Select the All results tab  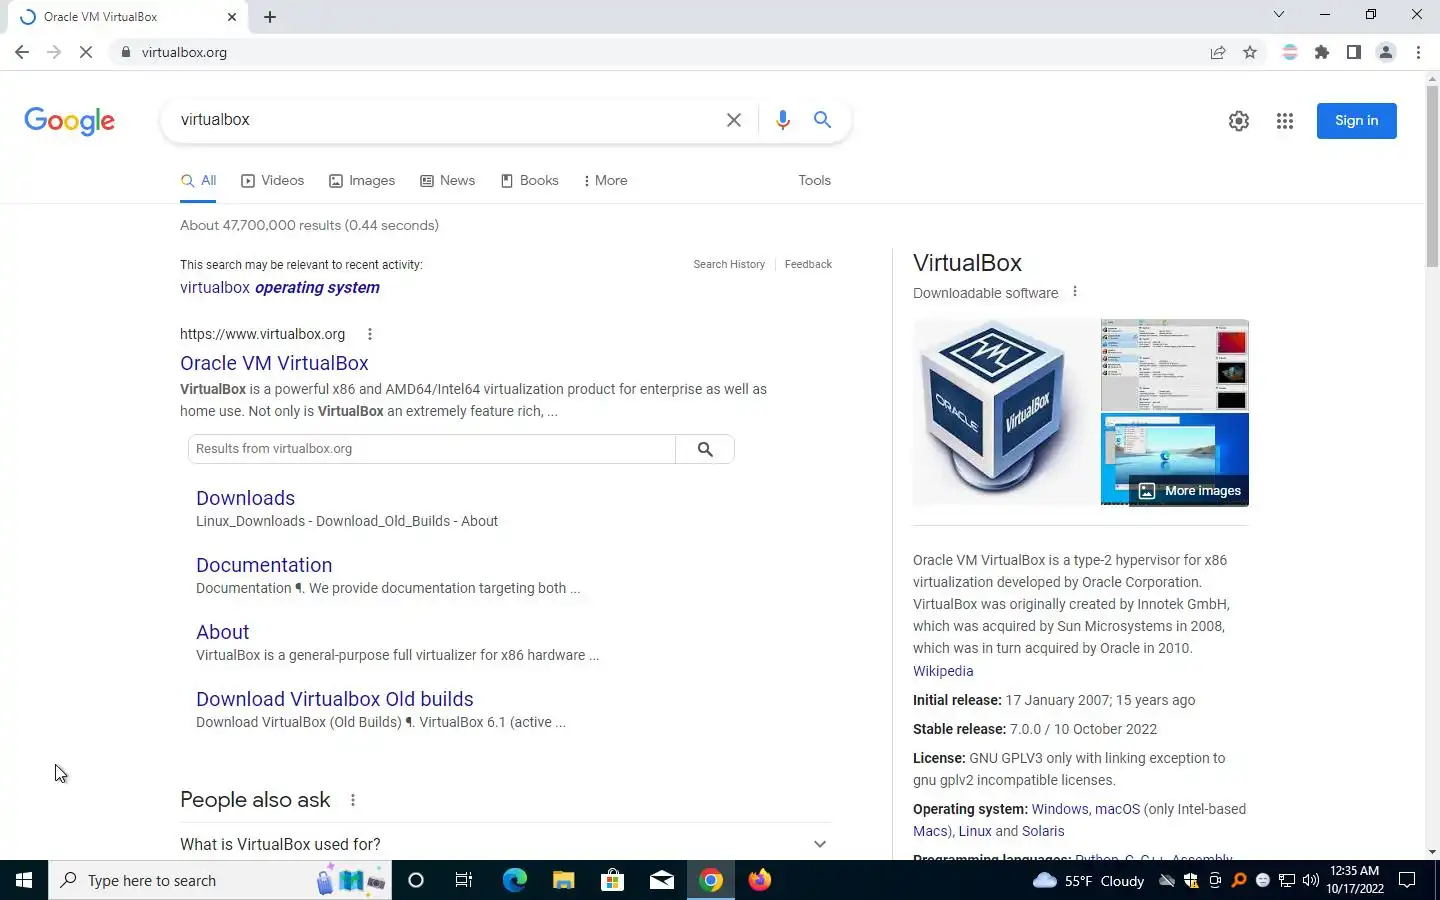pos(198,181)
